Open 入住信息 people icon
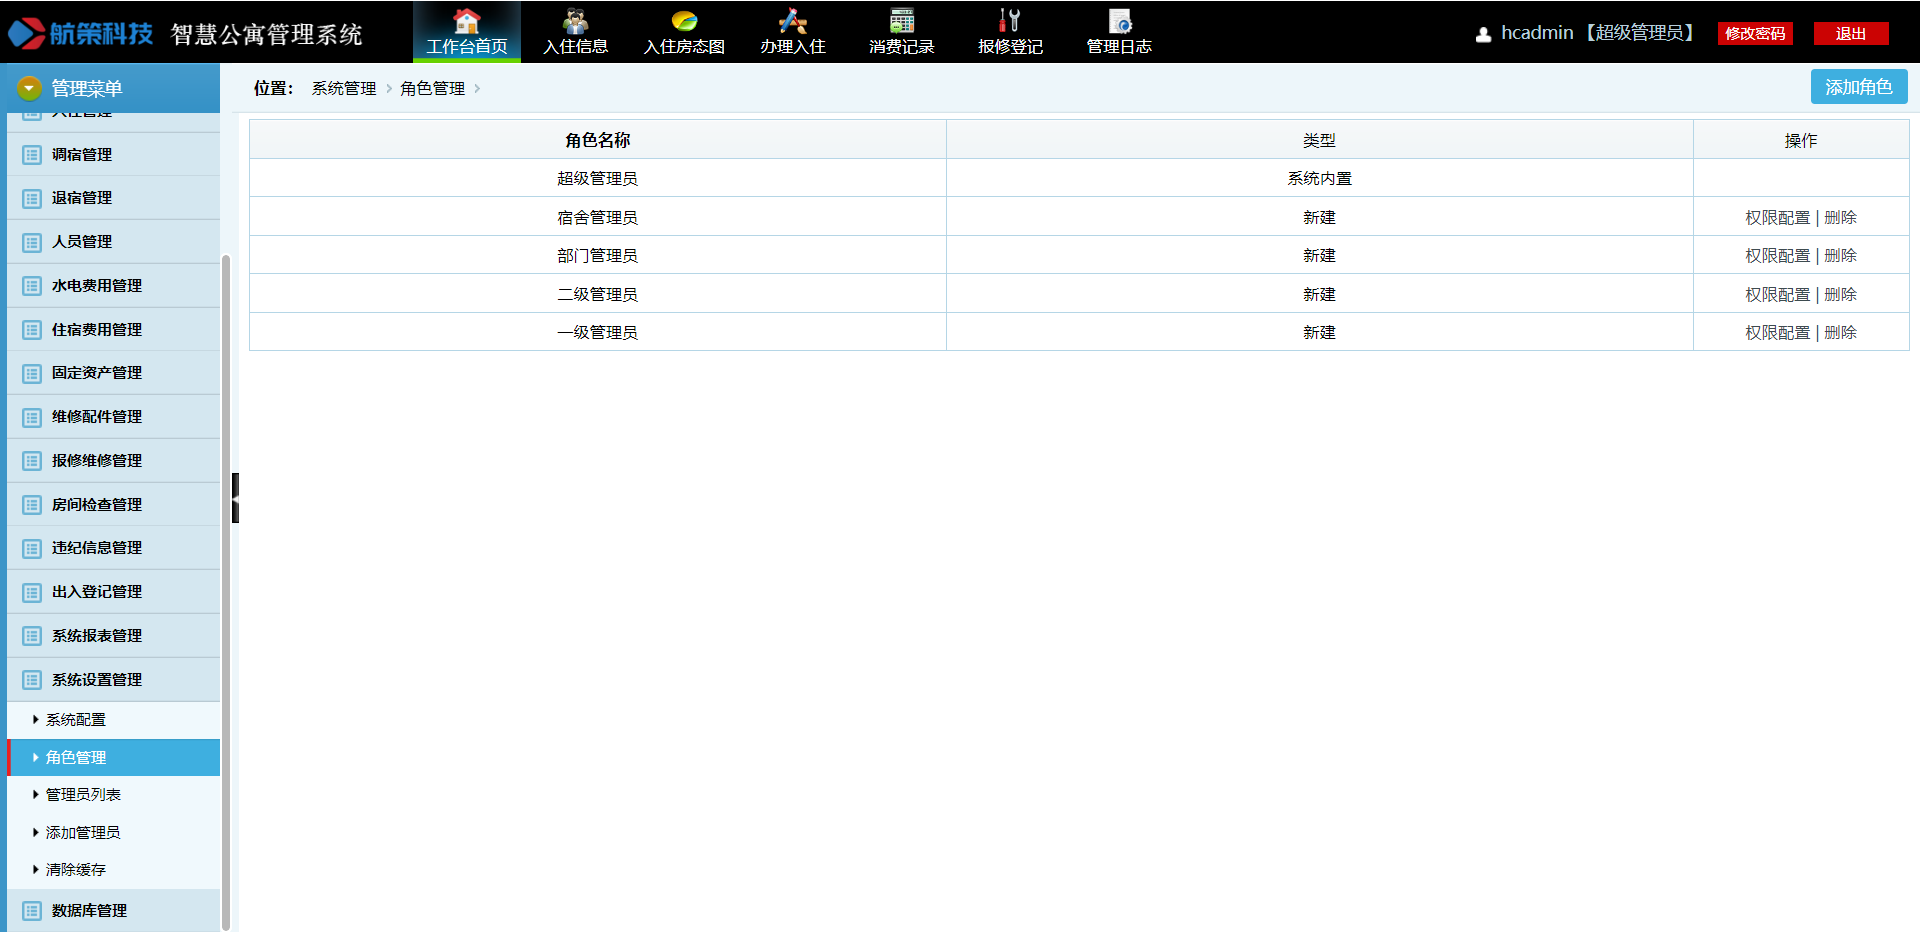The height and width of the screenshot is (932, 1920). point(575,21)
